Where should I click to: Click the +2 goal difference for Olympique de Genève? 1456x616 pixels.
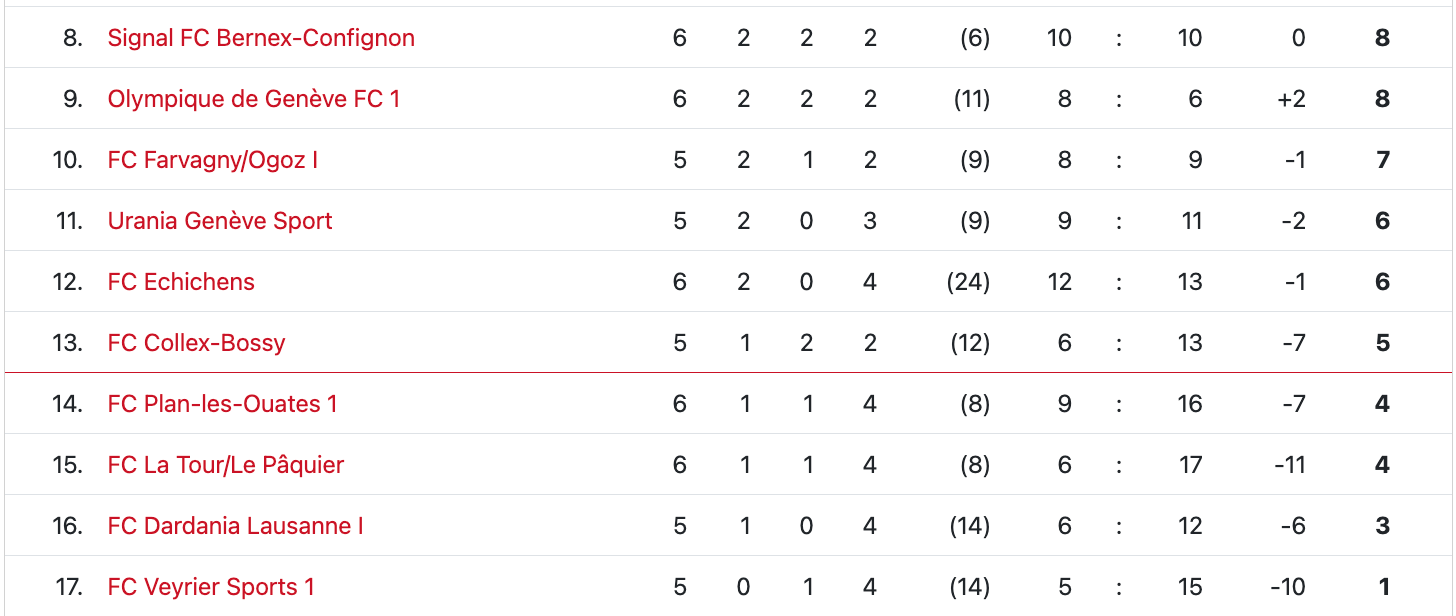pyautogui.click(x=1291, y=99)
